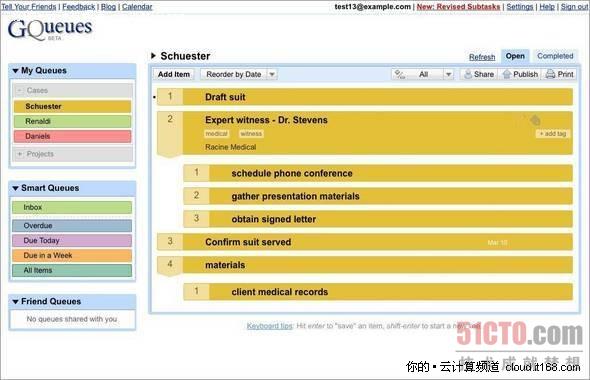Select obtain signed letter subtask
The width and height of the screenshot is (590, 380).
click(x=391, y=219)
